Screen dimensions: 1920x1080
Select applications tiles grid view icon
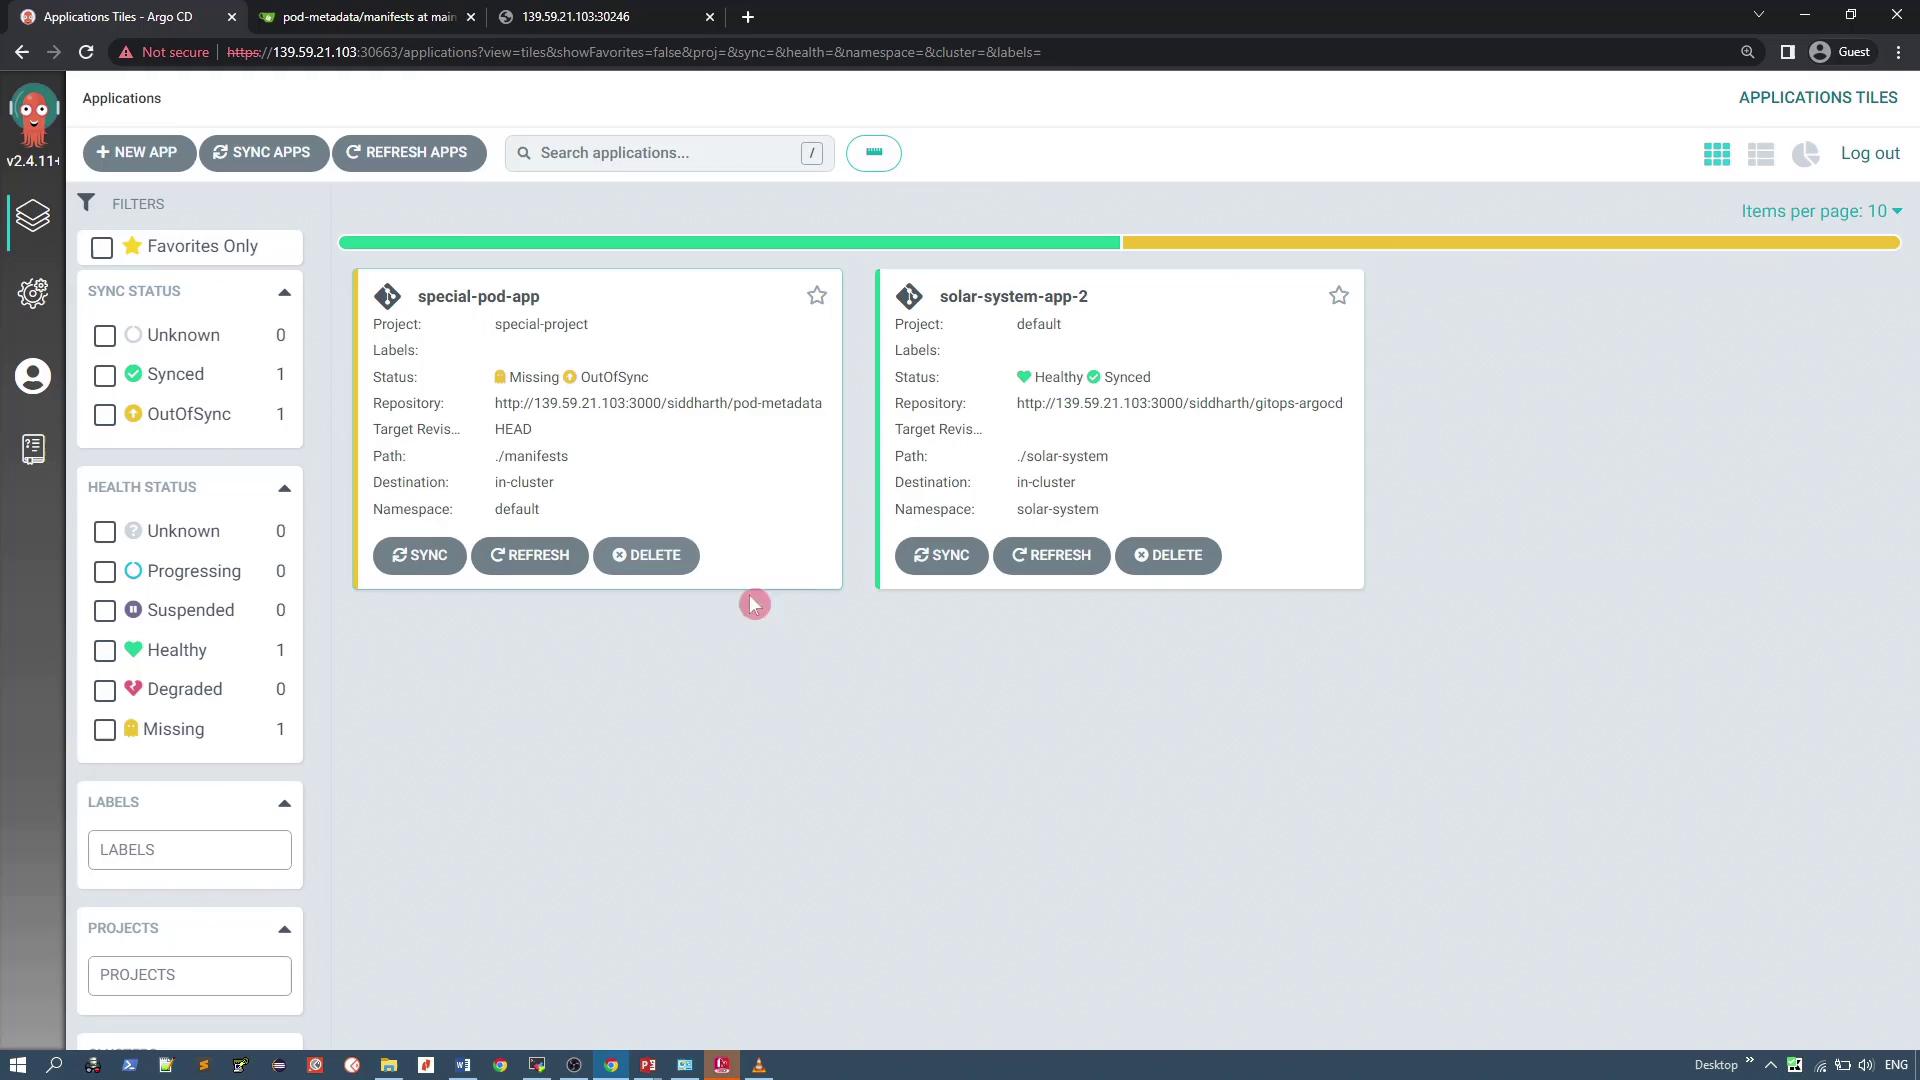click(x=1716, y=154)
